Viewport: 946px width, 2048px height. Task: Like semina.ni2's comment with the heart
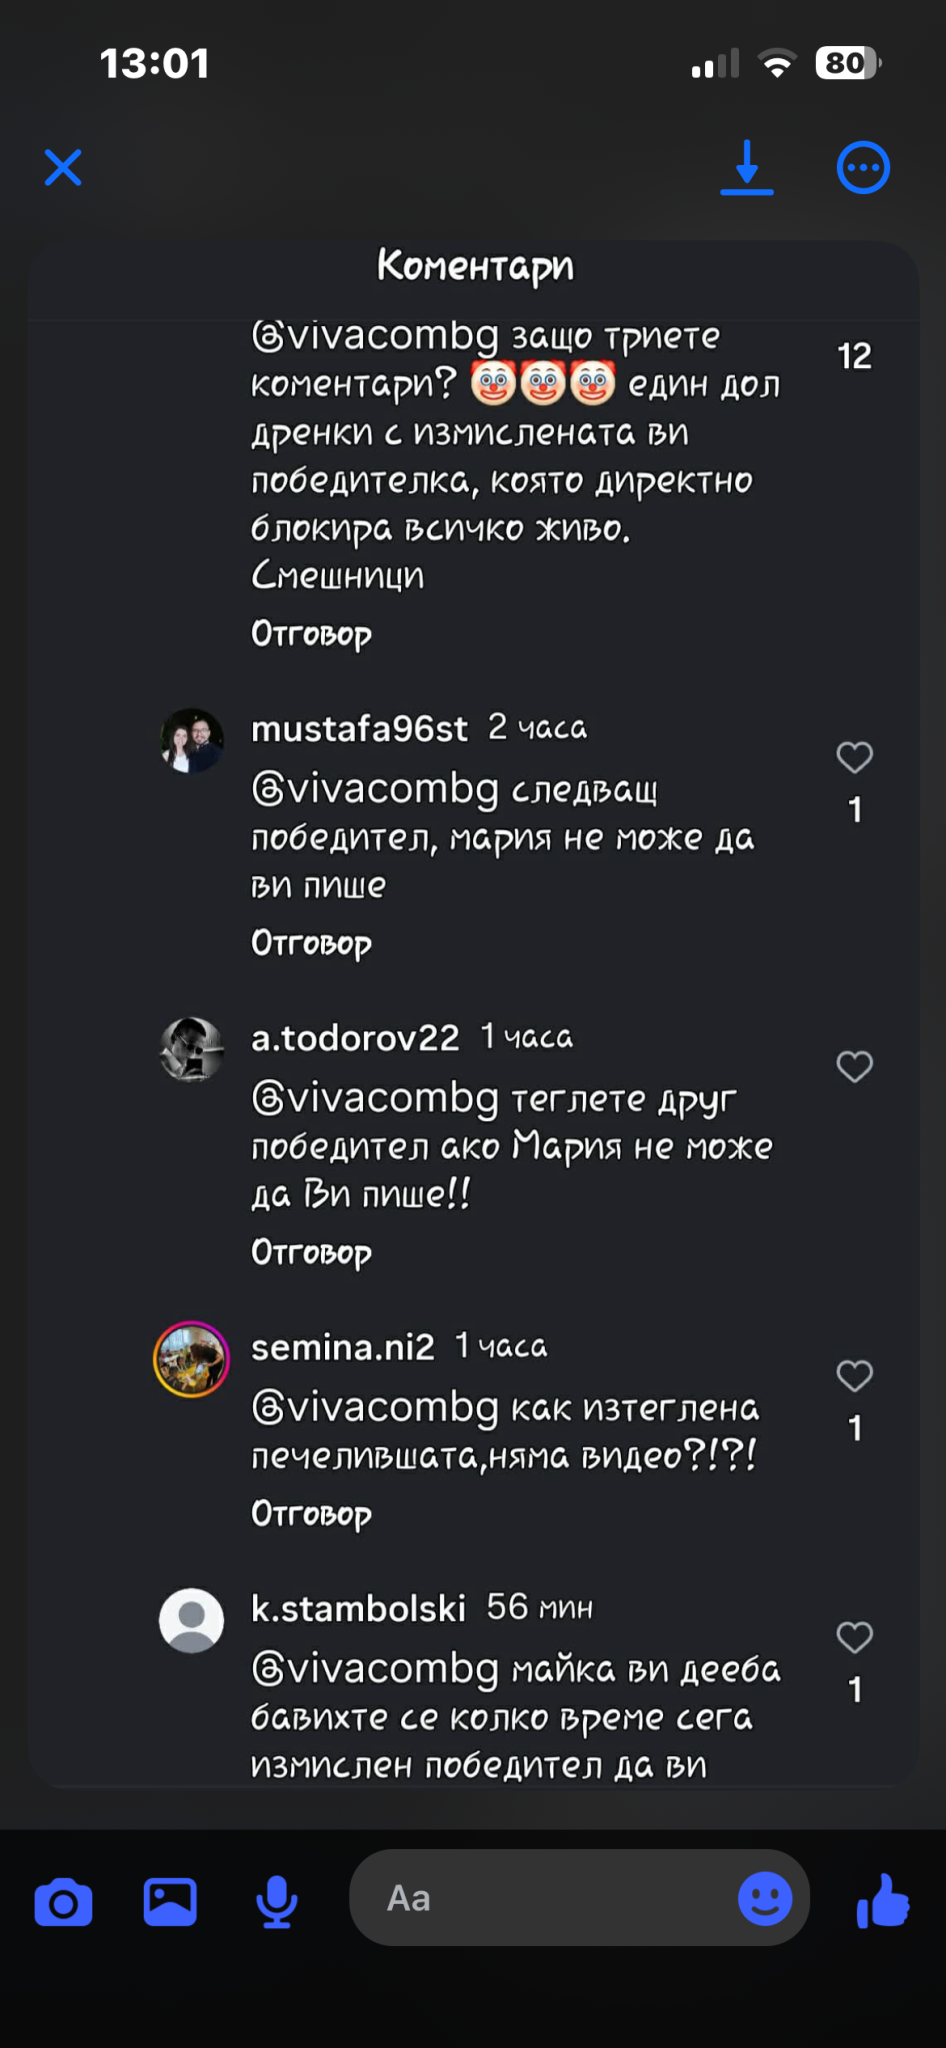pos(854,1376)
